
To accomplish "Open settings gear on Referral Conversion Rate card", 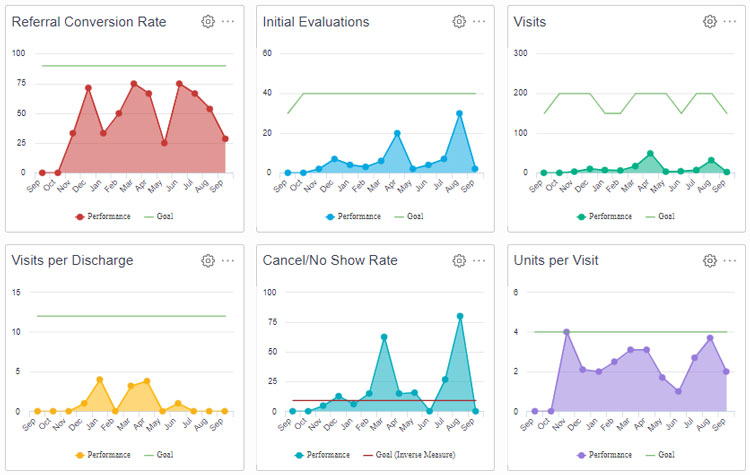I will [x=208, y=22].
